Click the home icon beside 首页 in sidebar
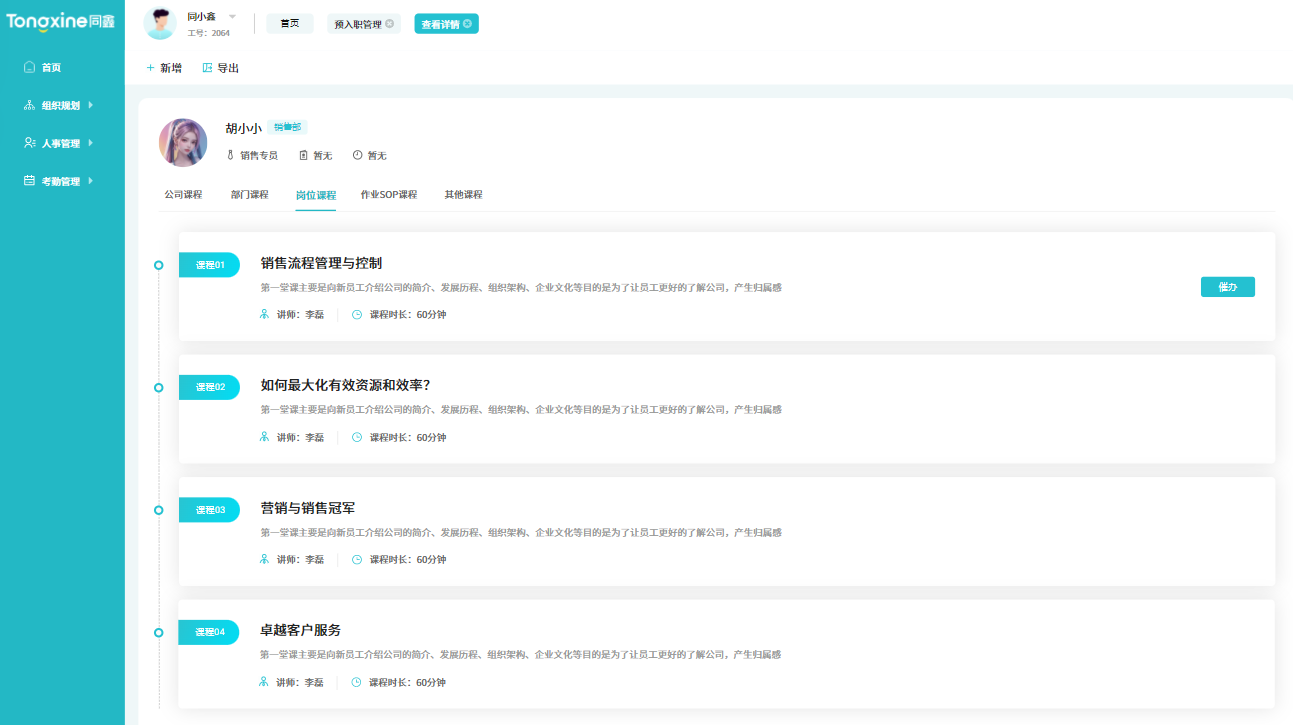 pos(28,67)
